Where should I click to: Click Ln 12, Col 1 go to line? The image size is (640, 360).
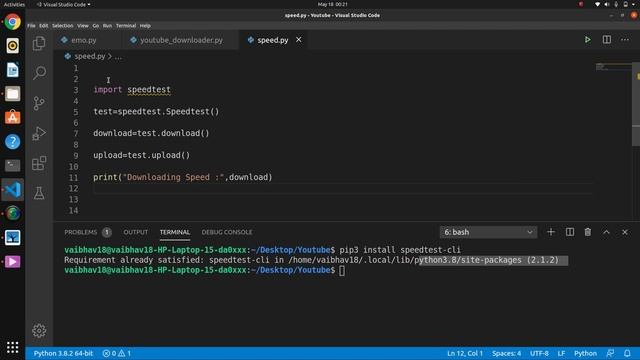point(465,353)
